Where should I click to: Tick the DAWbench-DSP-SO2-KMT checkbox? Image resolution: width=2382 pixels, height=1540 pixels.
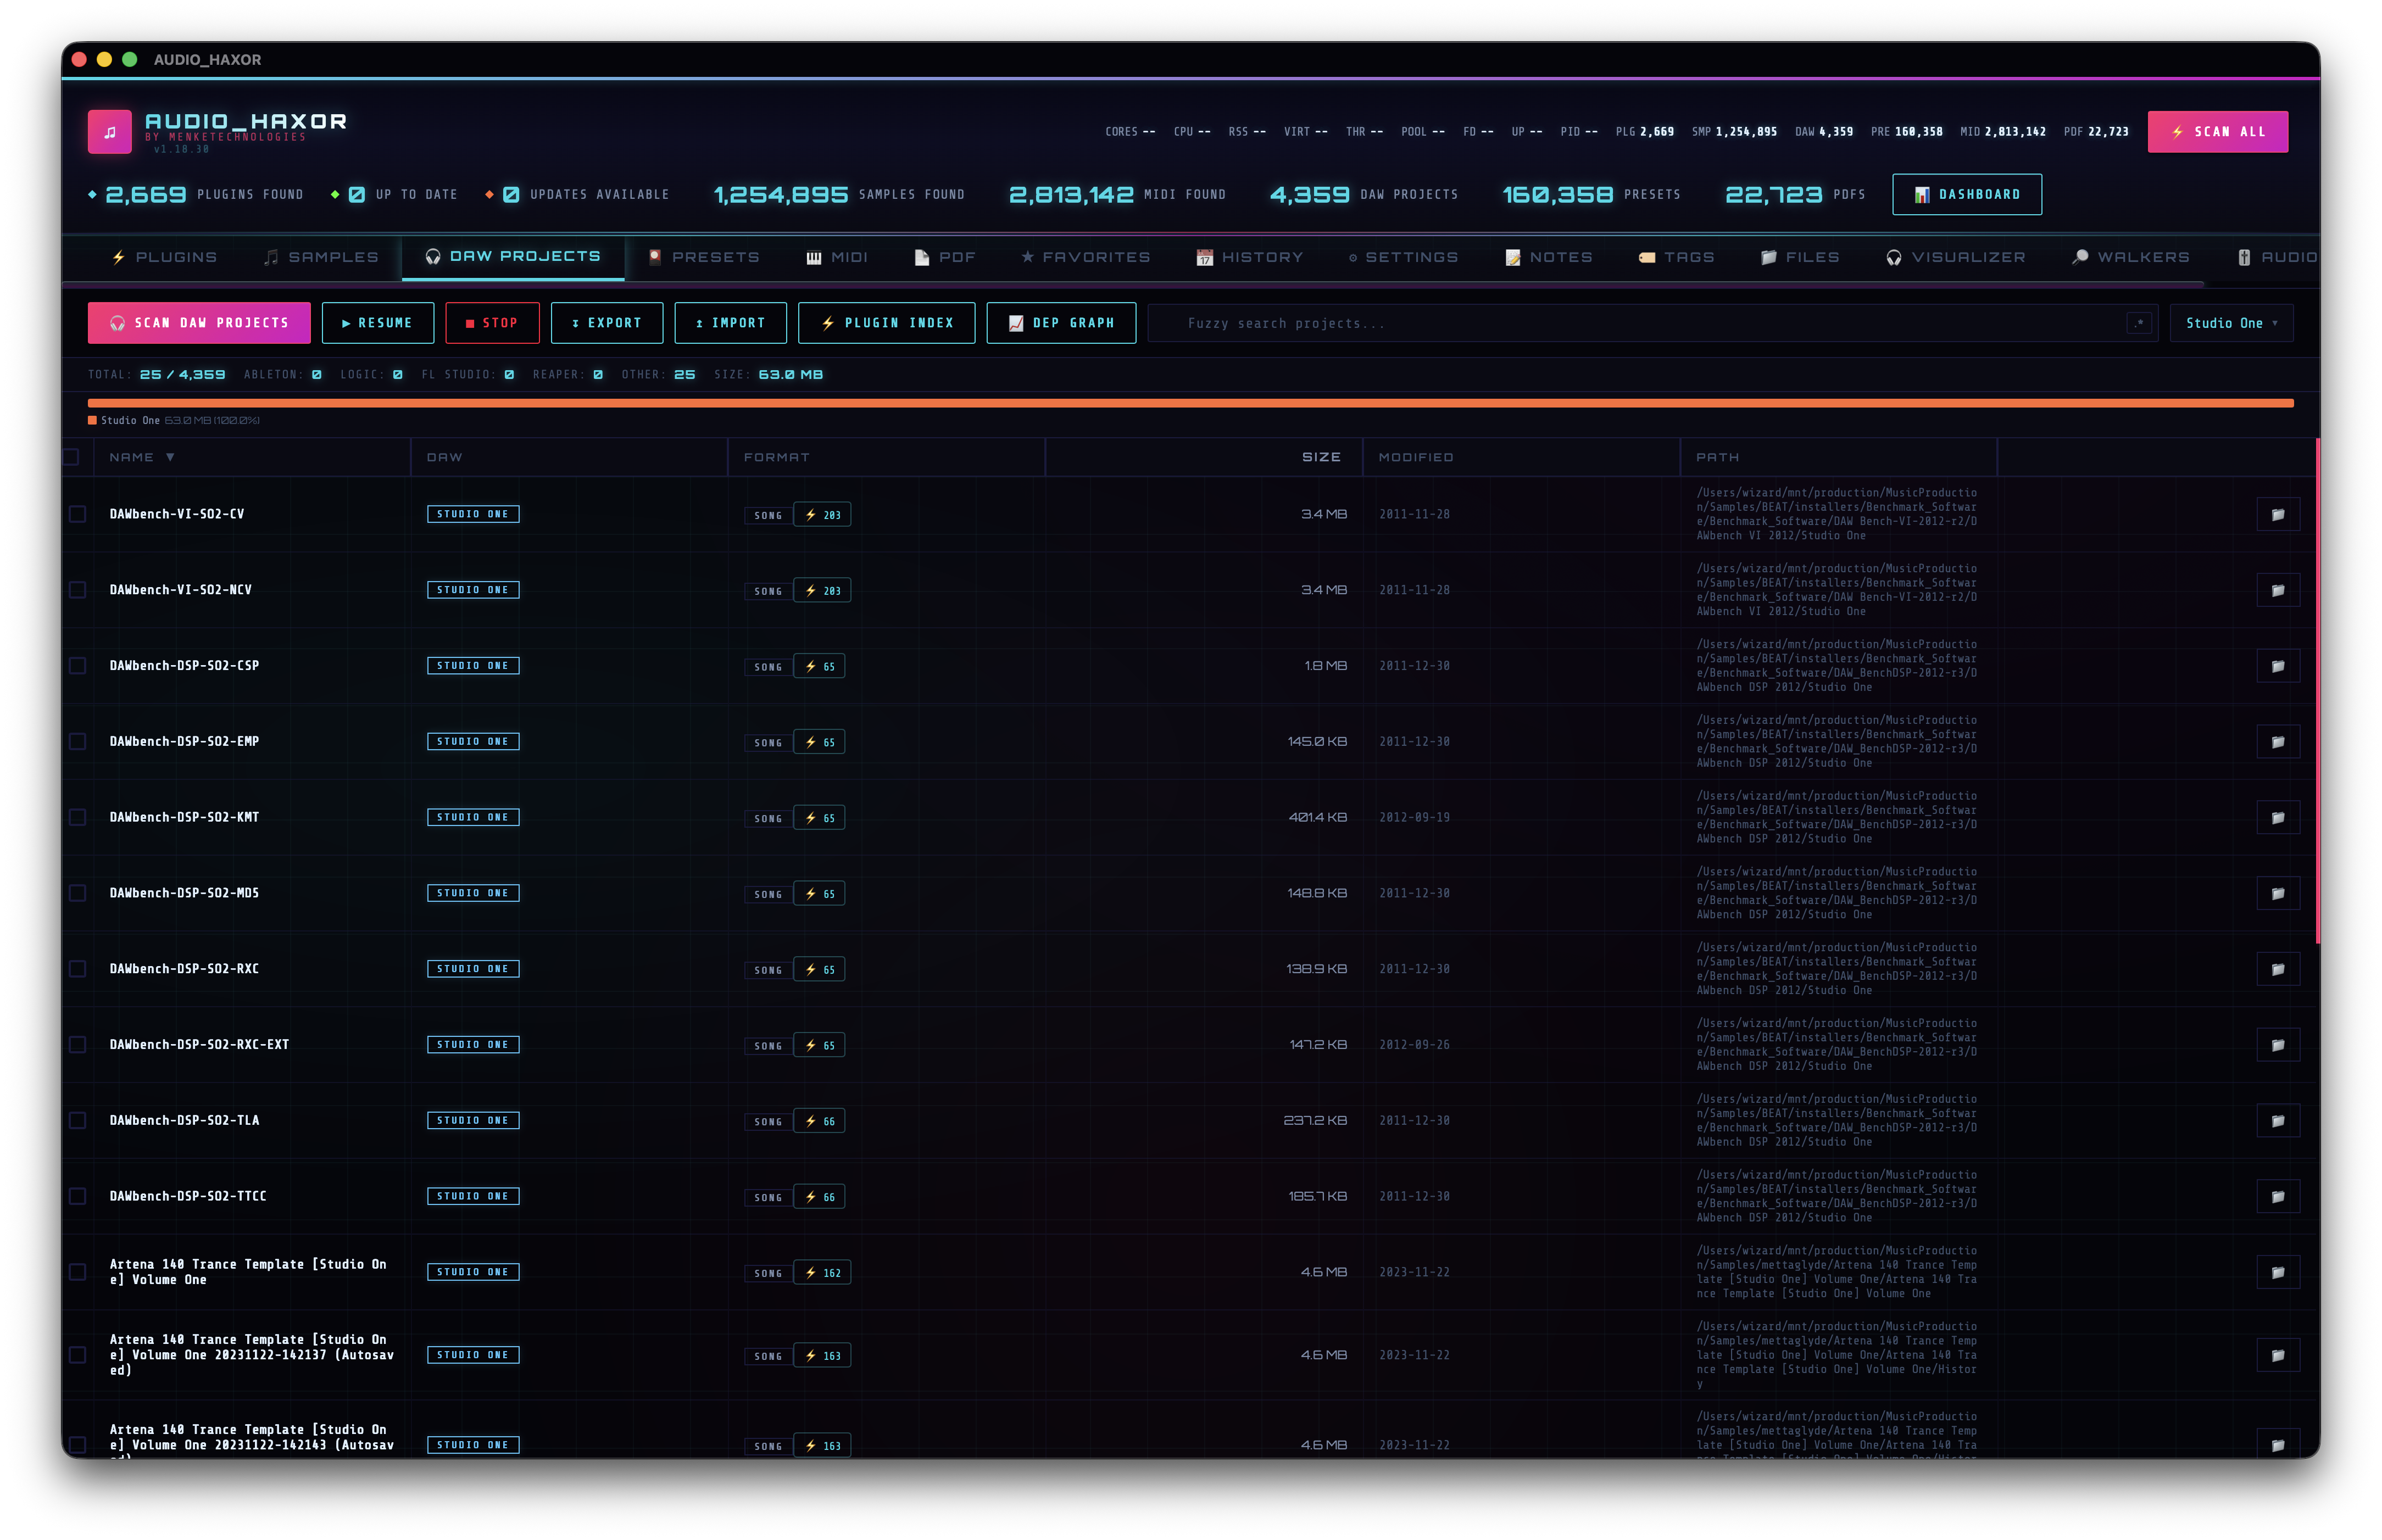click(x=77, y=818)
